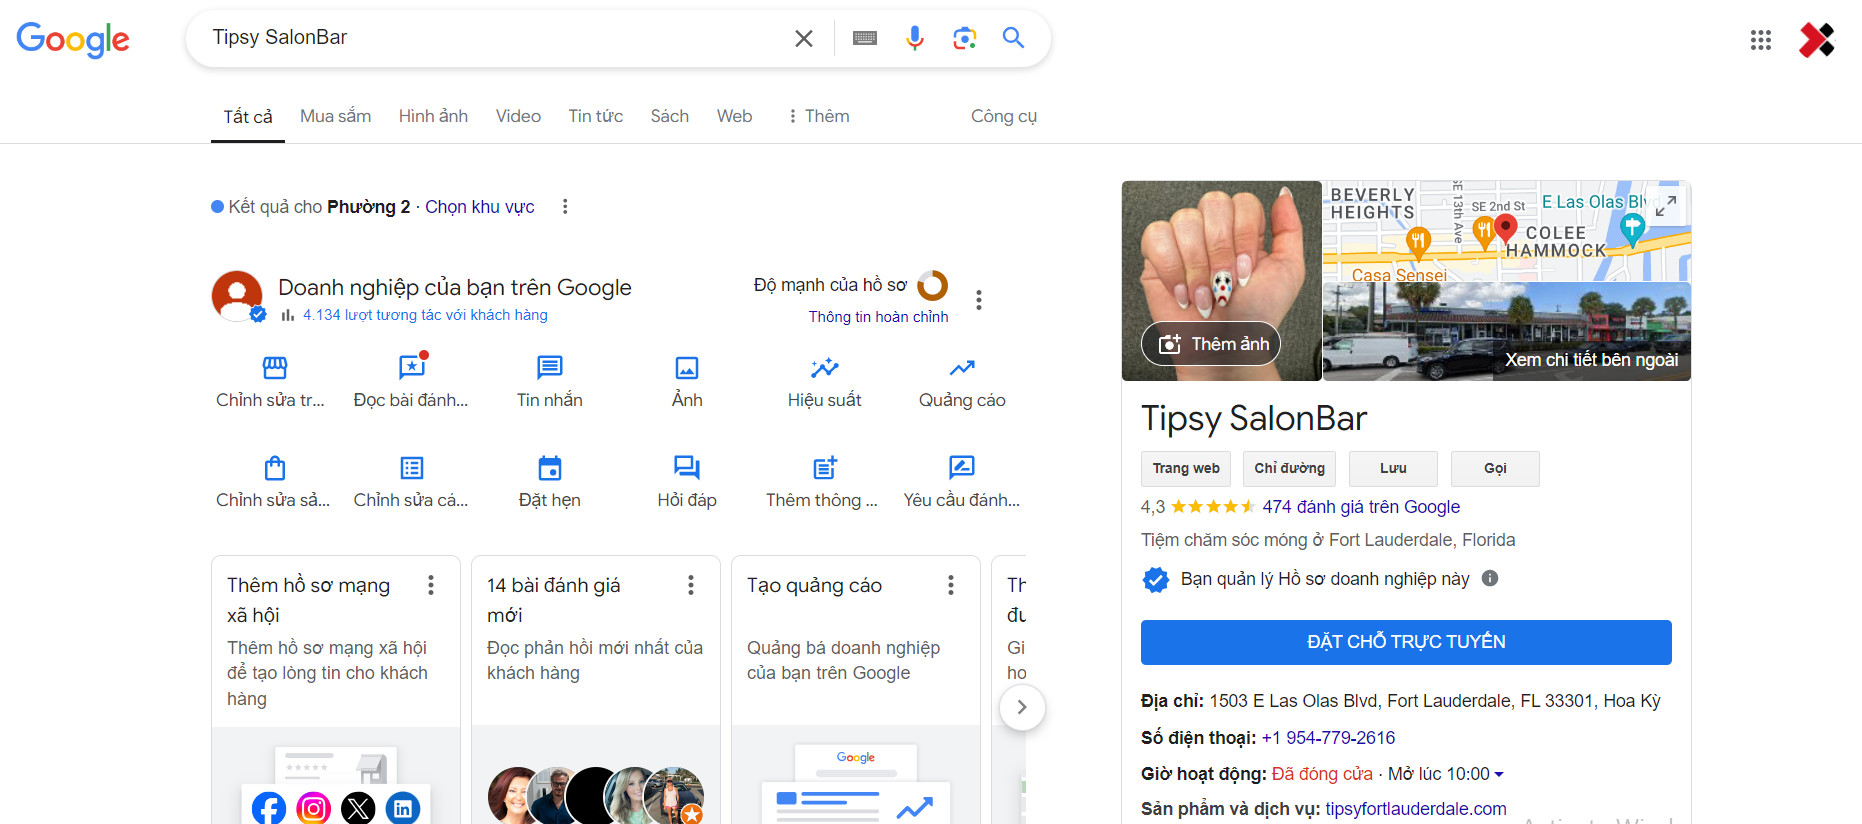Open Đặt hẹn booking calendar icon

[550, 468]
